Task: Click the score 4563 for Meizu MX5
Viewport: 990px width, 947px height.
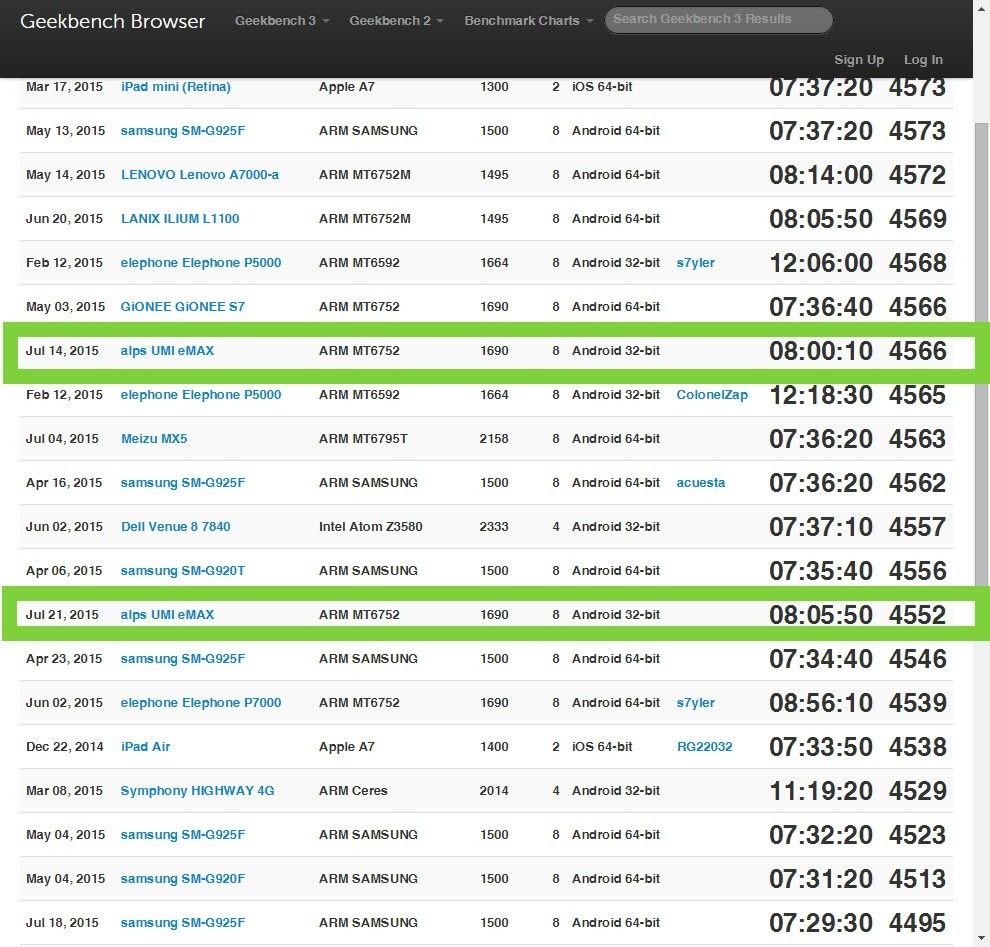Action: coord(917,439)
